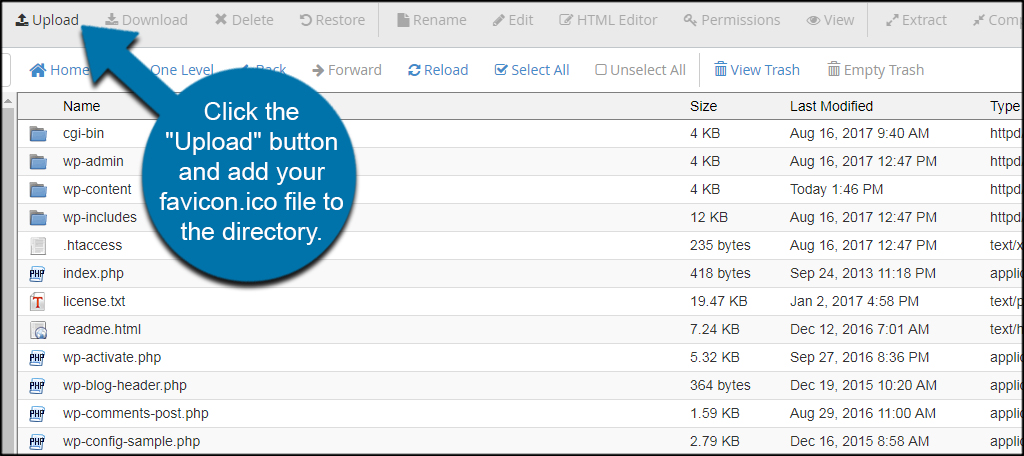Click the 235 bytes size cell
This screenshot has height=456, width=1024.
click(x=720, y=246)
